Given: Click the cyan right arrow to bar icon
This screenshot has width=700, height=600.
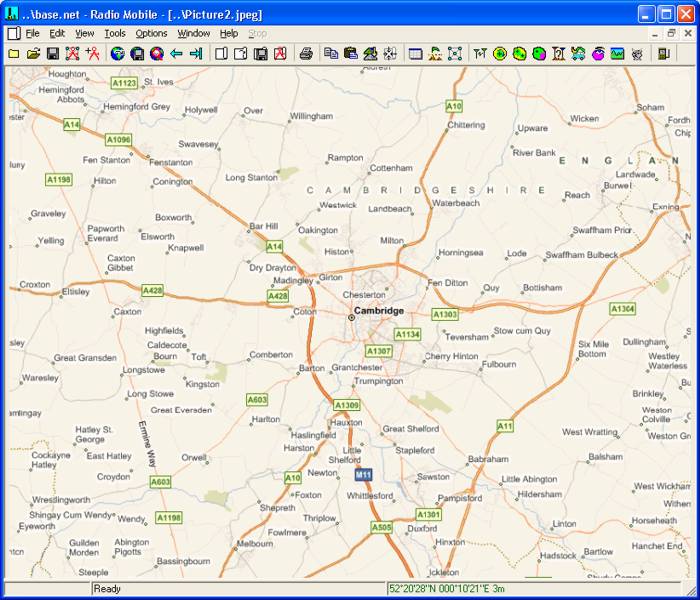Looking at the screenshot, I should click(196, 54).
